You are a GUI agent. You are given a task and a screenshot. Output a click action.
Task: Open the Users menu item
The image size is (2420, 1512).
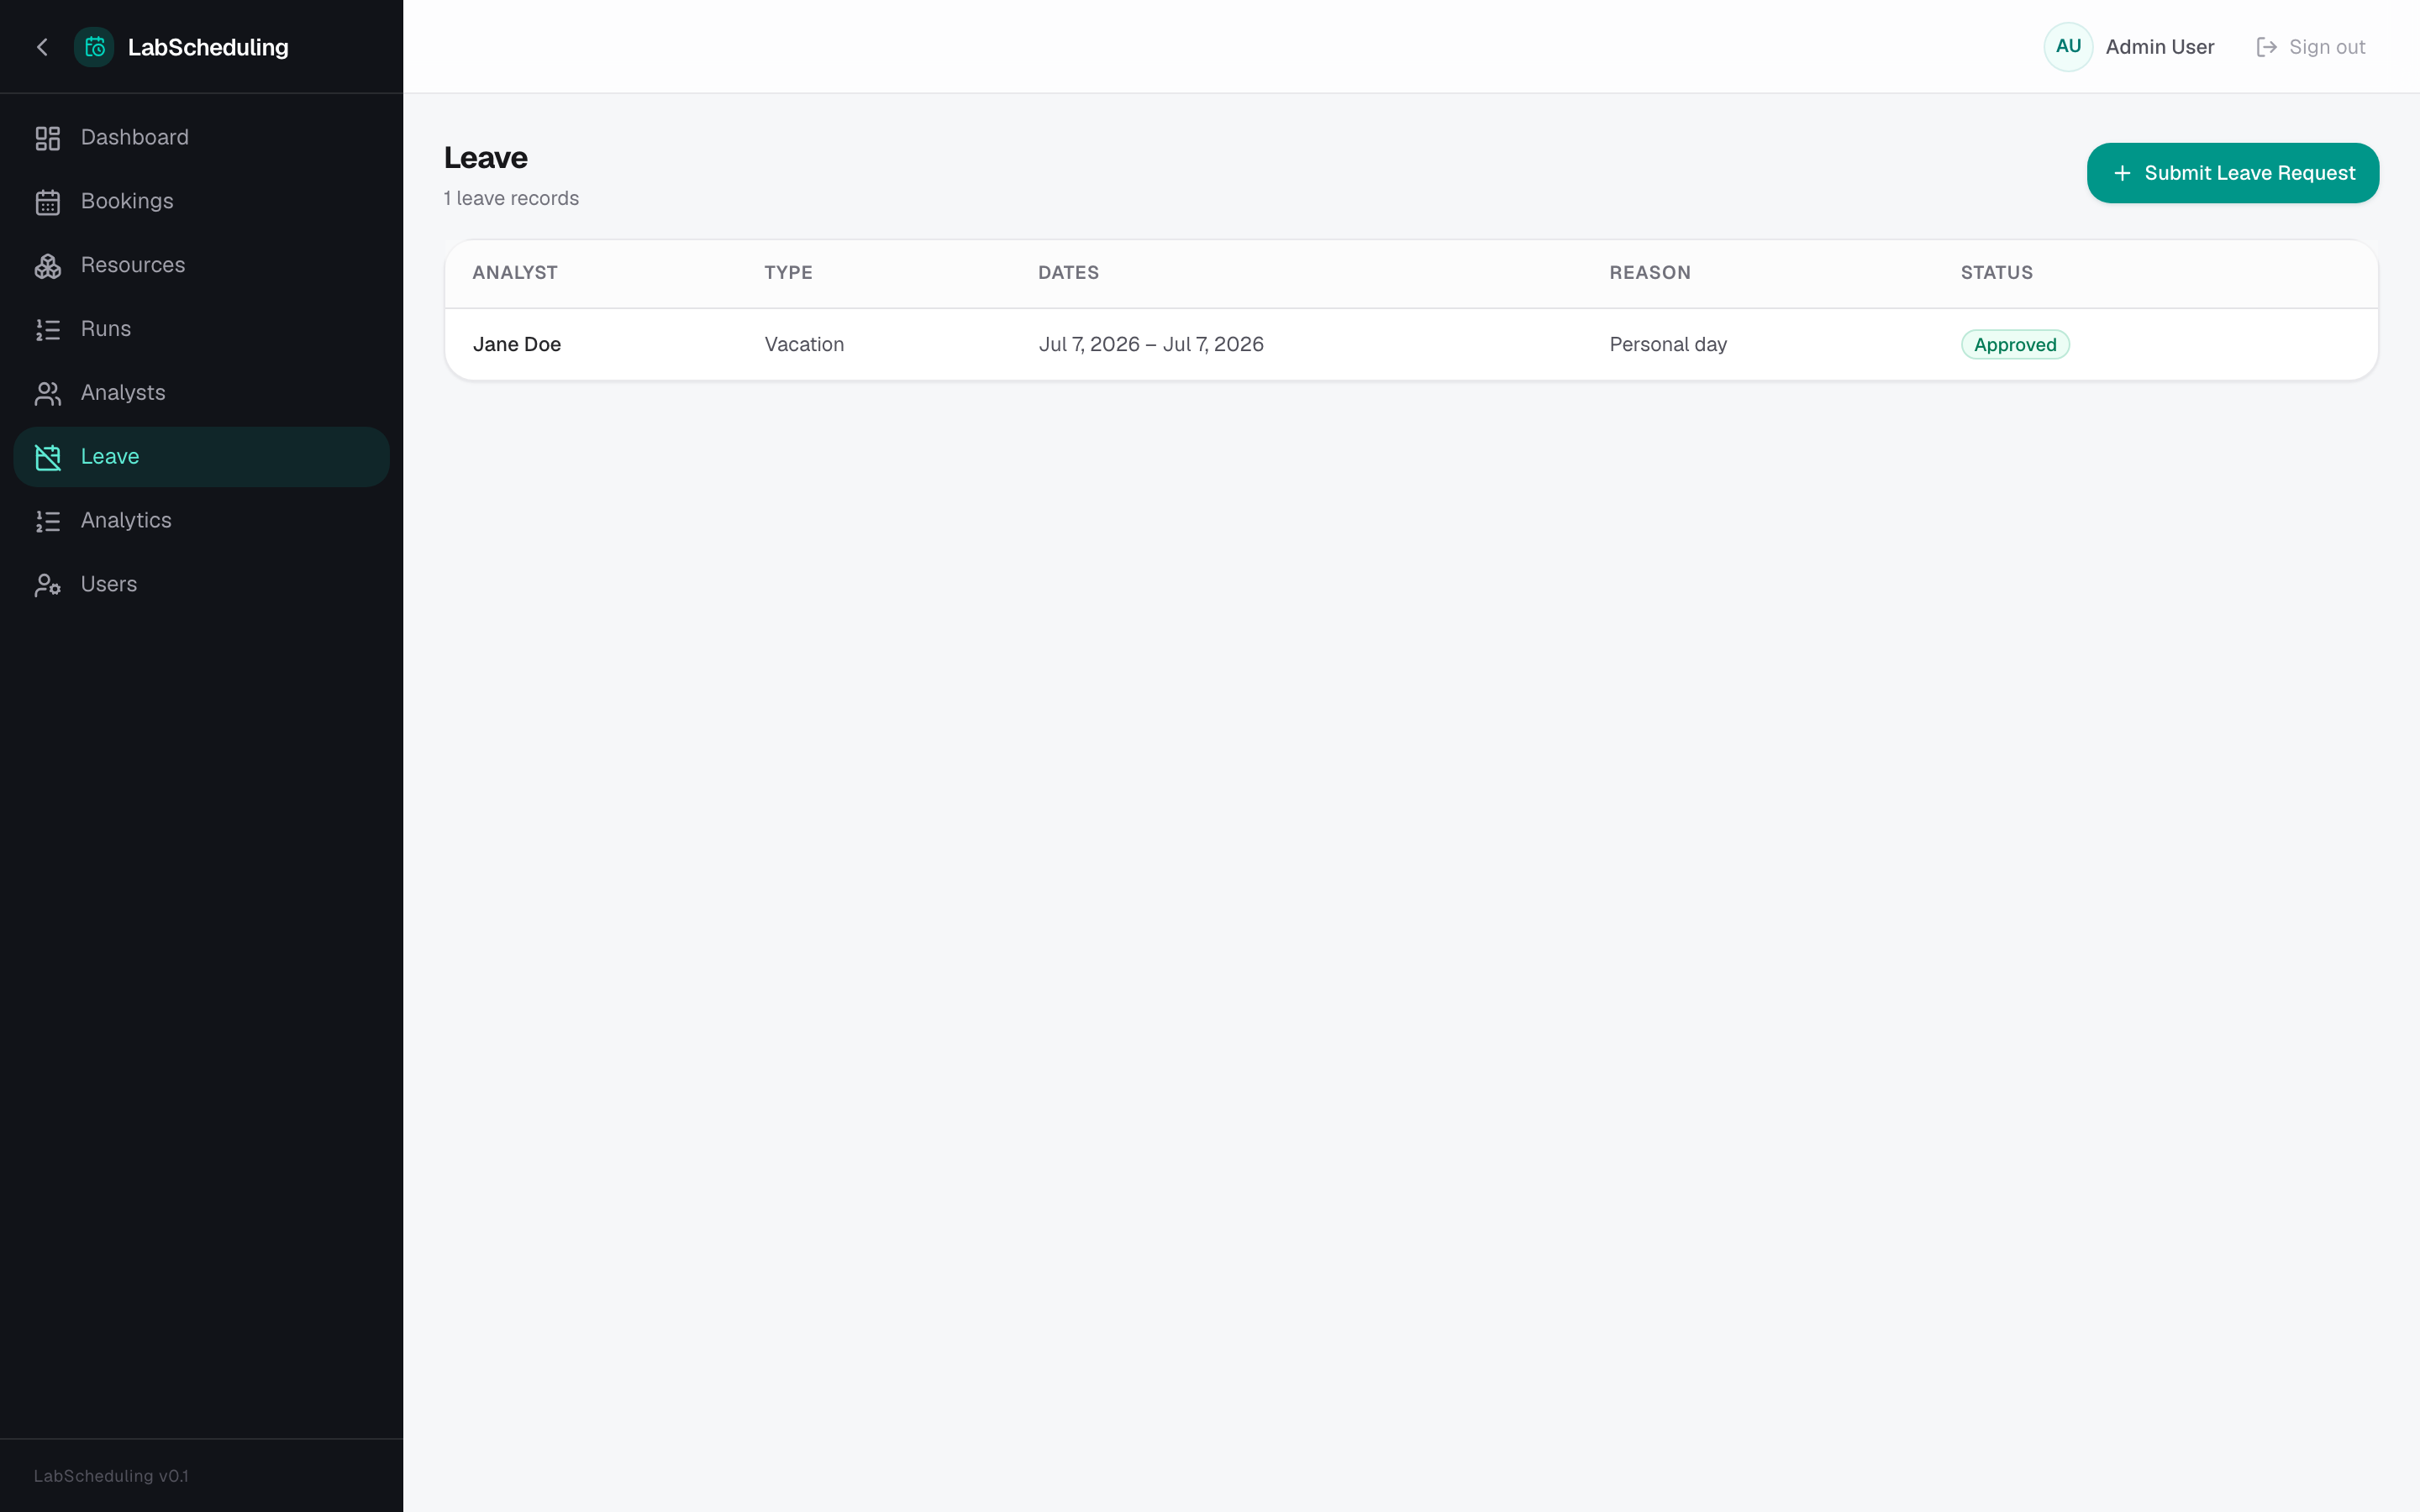pyautogui.click(x=201, y=585)
